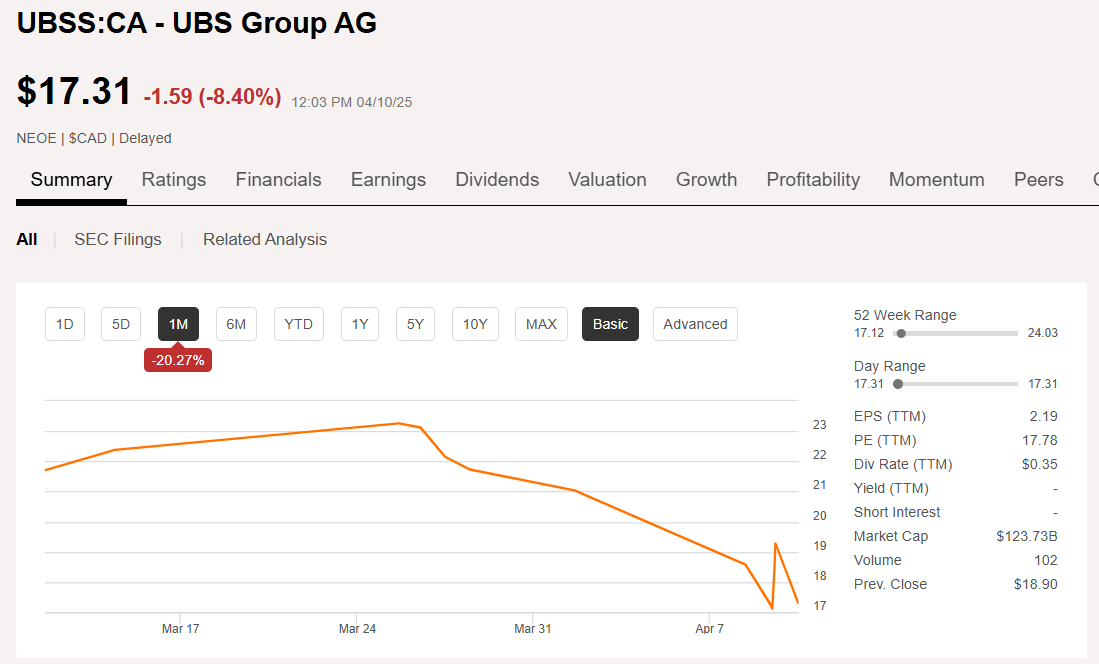Image resolution: width=1099 pixels, height=664 pixels.
Task: Select the 5D chart range
Action: coord(120,323)
